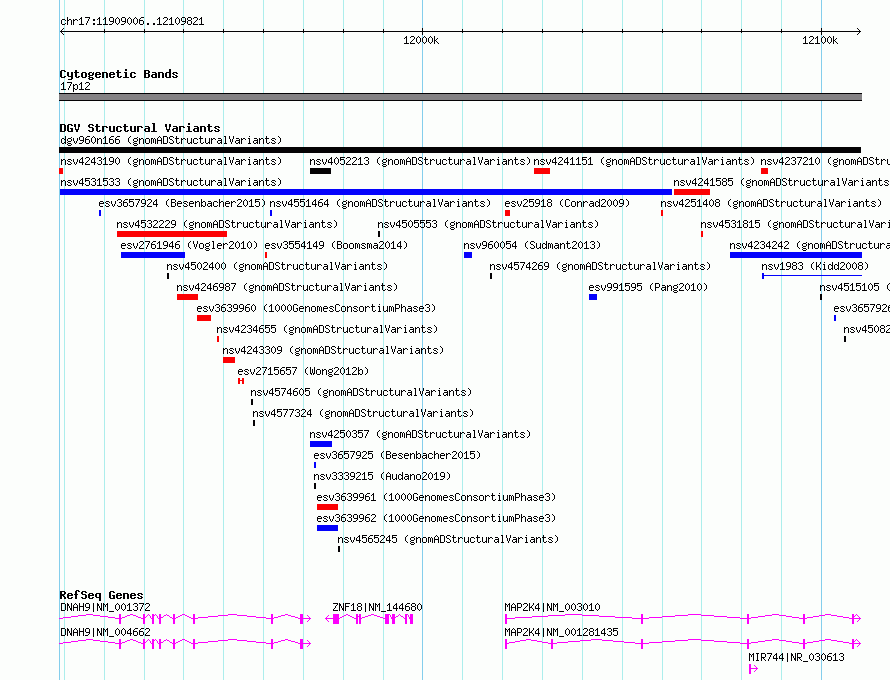890x680 pixels.
Task: Click the nsv4551464 variant label
Action: pyautogui.click(x=380, y=203)
